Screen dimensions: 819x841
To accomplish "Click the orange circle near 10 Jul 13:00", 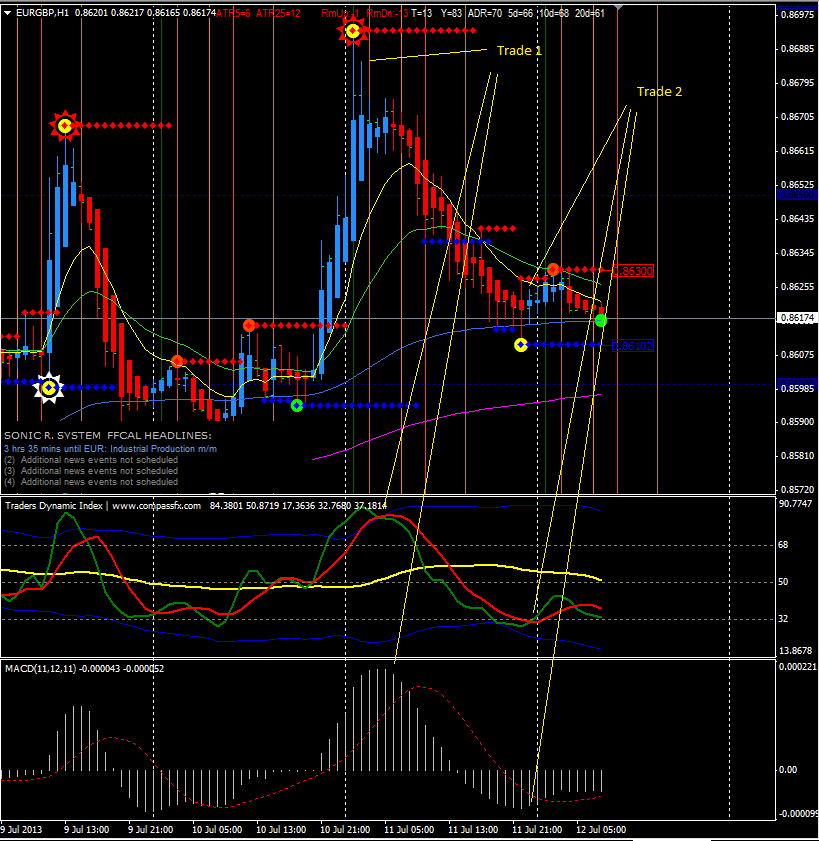I will [249, 325].
